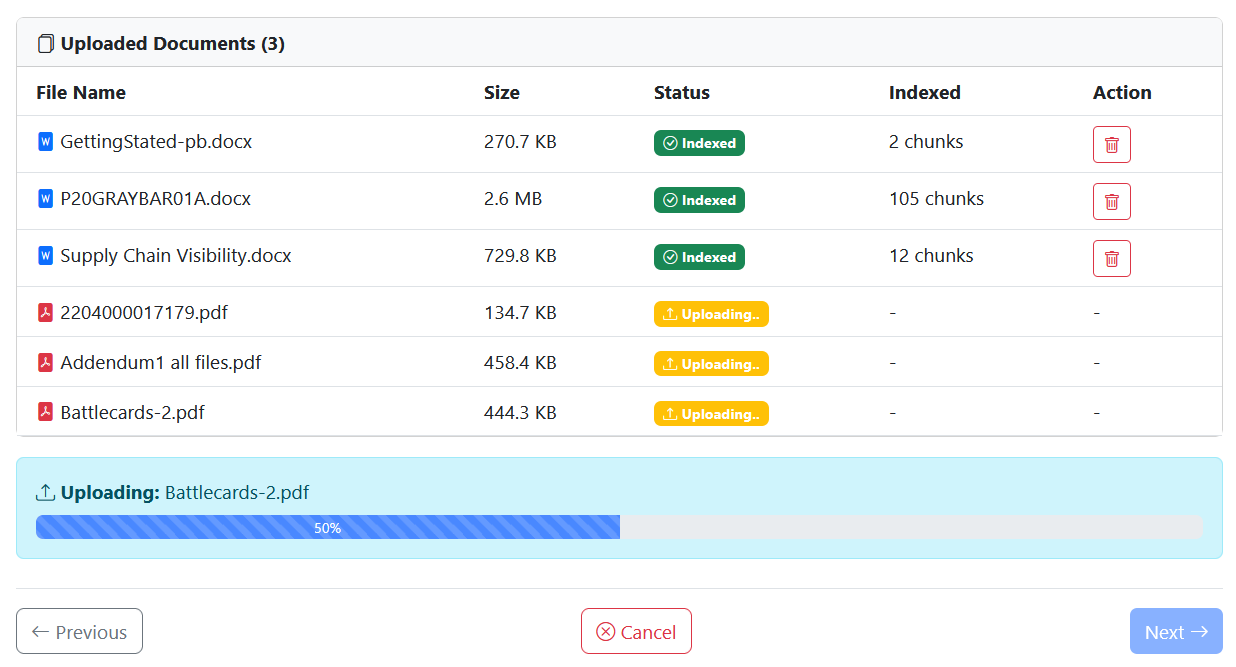Select the Next button

1176,631
